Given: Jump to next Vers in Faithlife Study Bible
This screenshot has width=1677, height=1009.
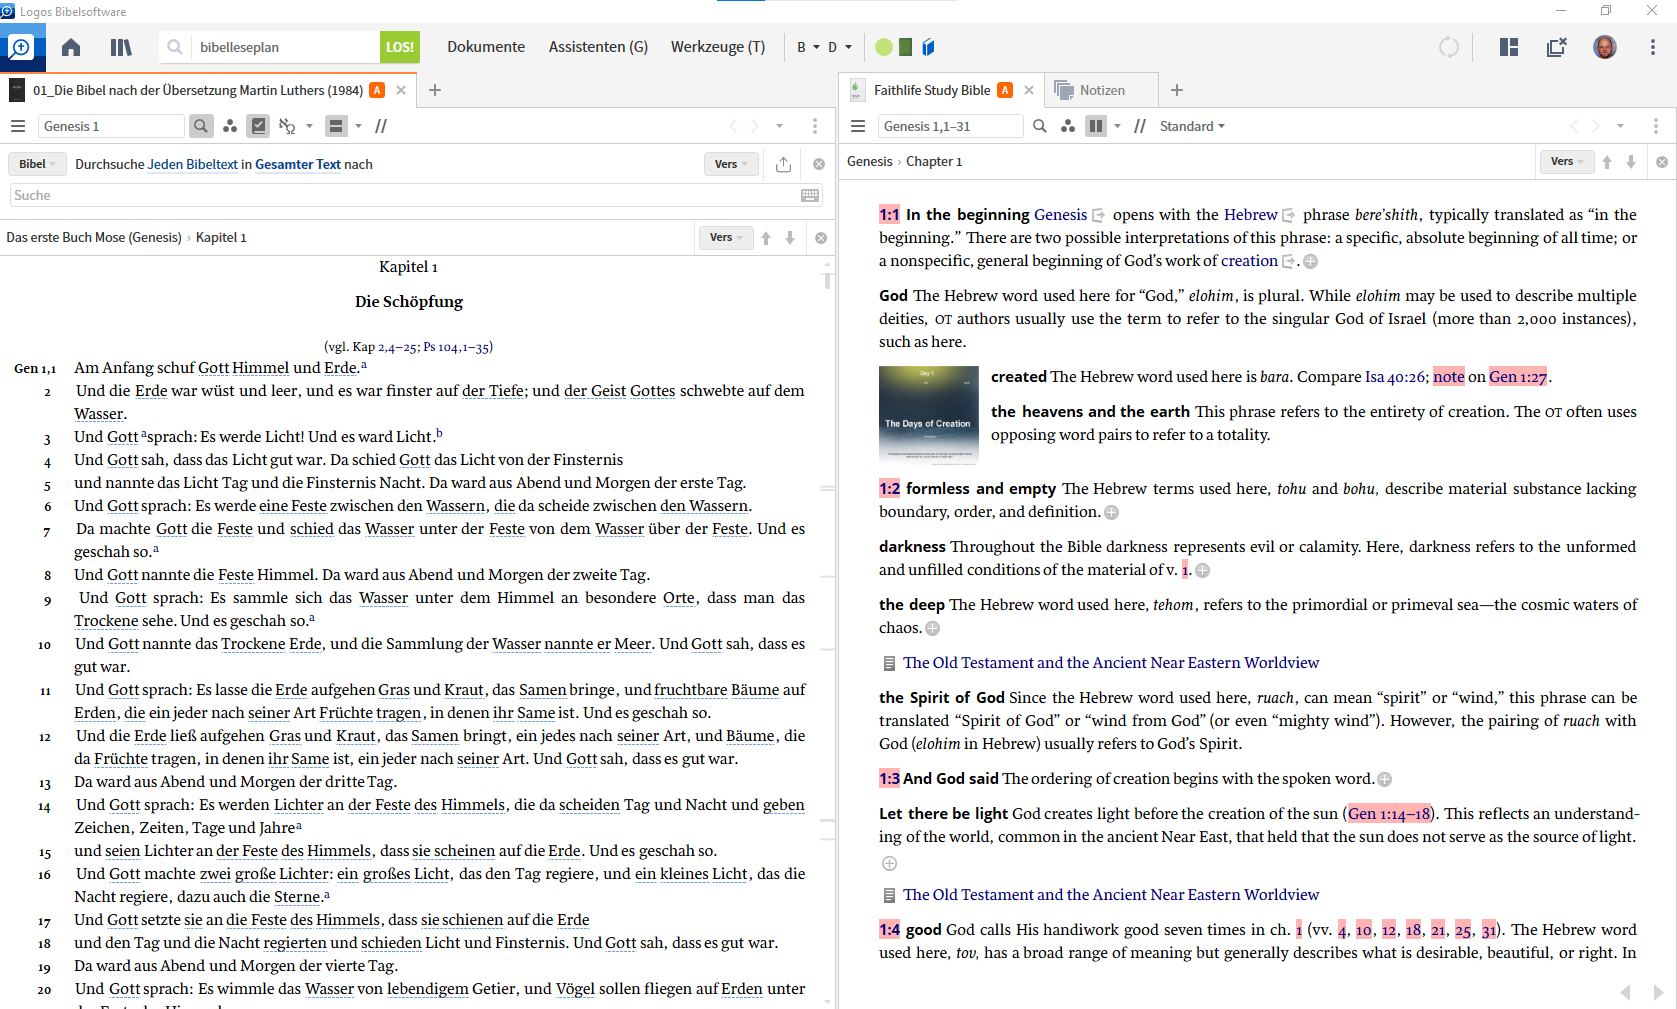Looking at the screenshot, I should [1631, 162].
